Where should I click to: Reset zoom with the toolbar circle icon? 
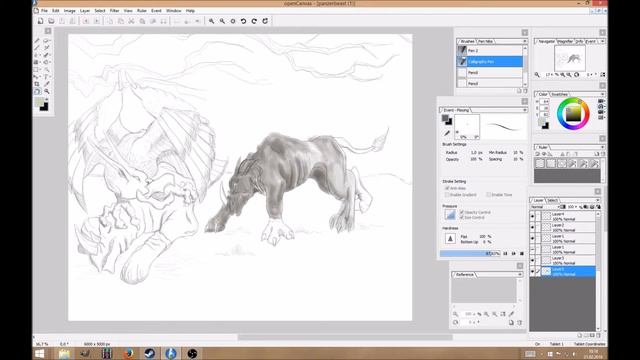(233, 21)
